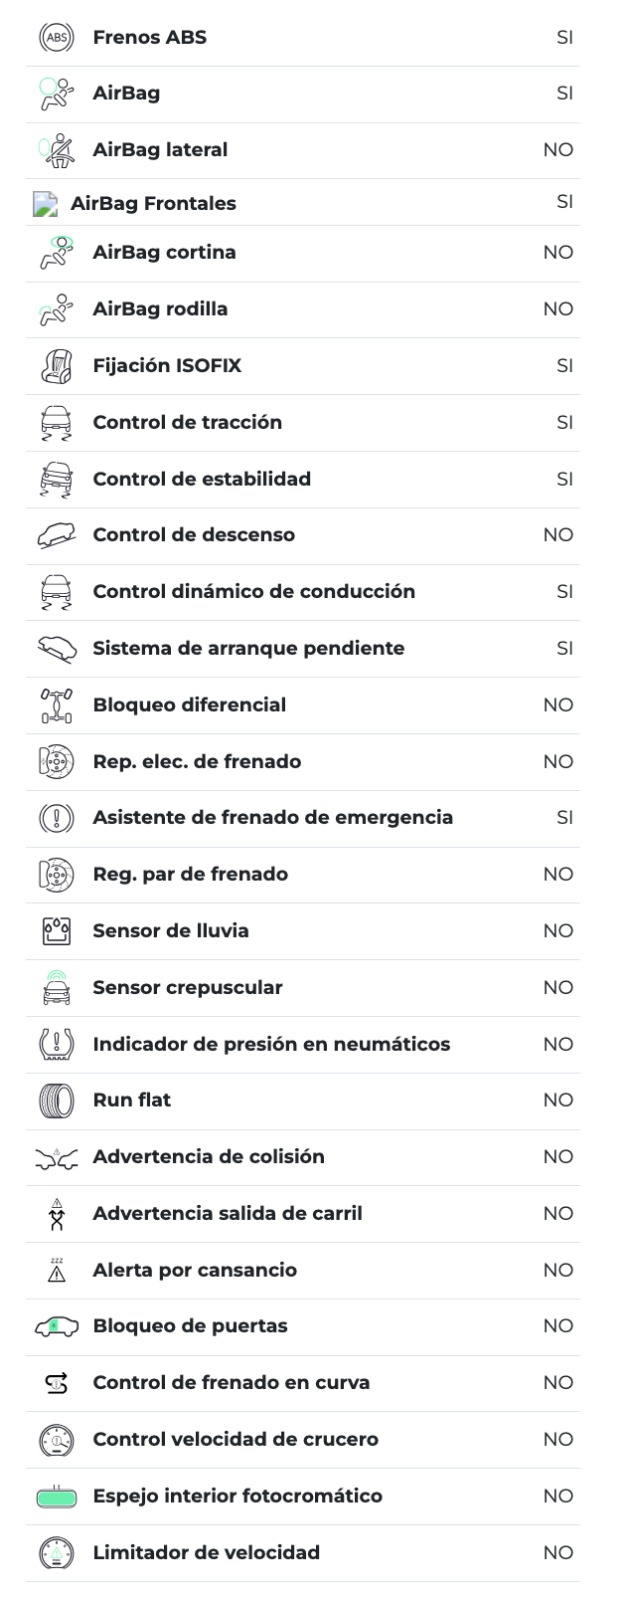
Task: Click the Control de descenso car icon
Action: pyautogui.click(x=56, y=535)
